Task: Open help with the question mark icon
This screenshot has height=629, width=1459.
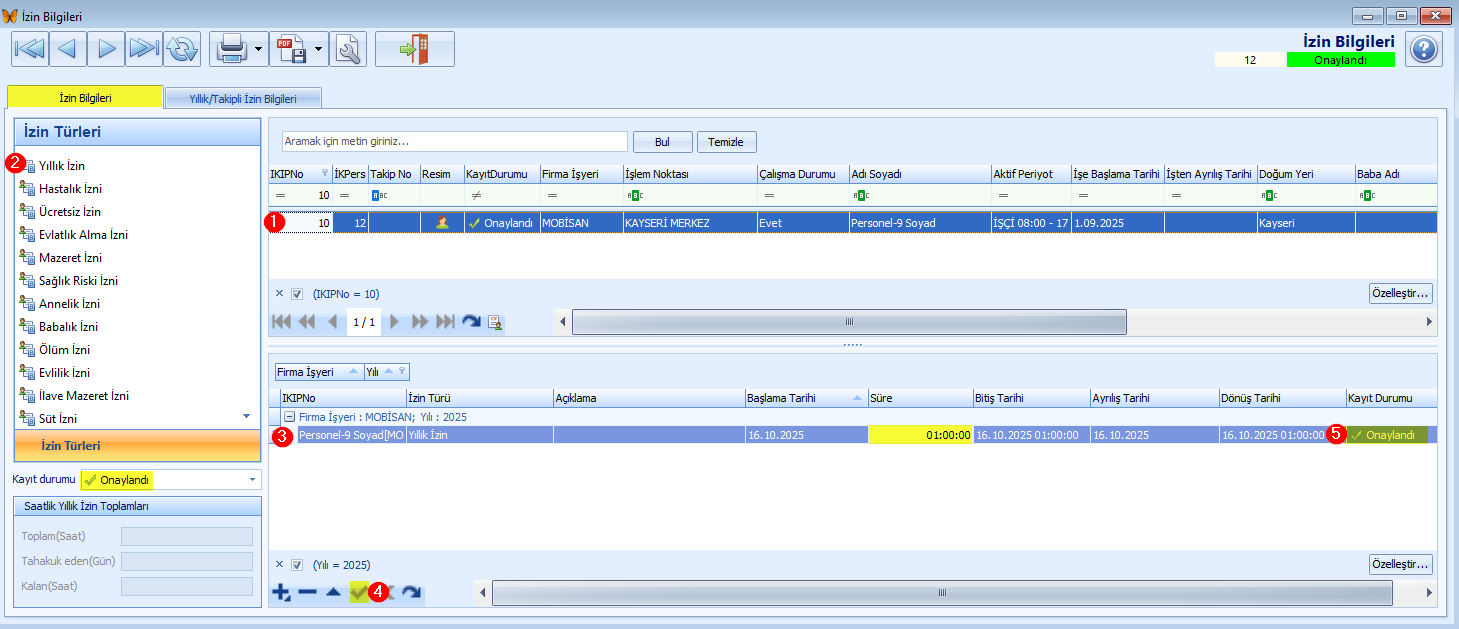Action: (1423, 49)
